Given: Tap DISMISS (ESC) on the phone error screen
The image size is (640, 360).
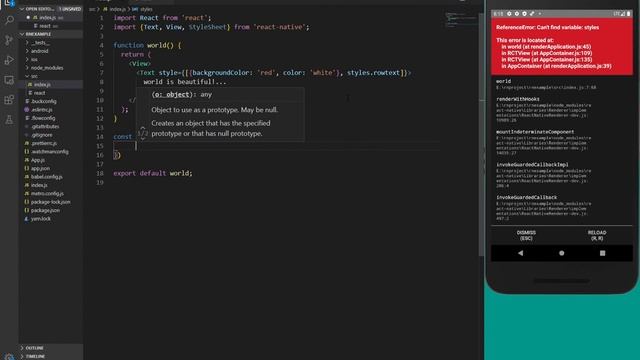Looking at the screenshot, I should [x=526, y=235].
